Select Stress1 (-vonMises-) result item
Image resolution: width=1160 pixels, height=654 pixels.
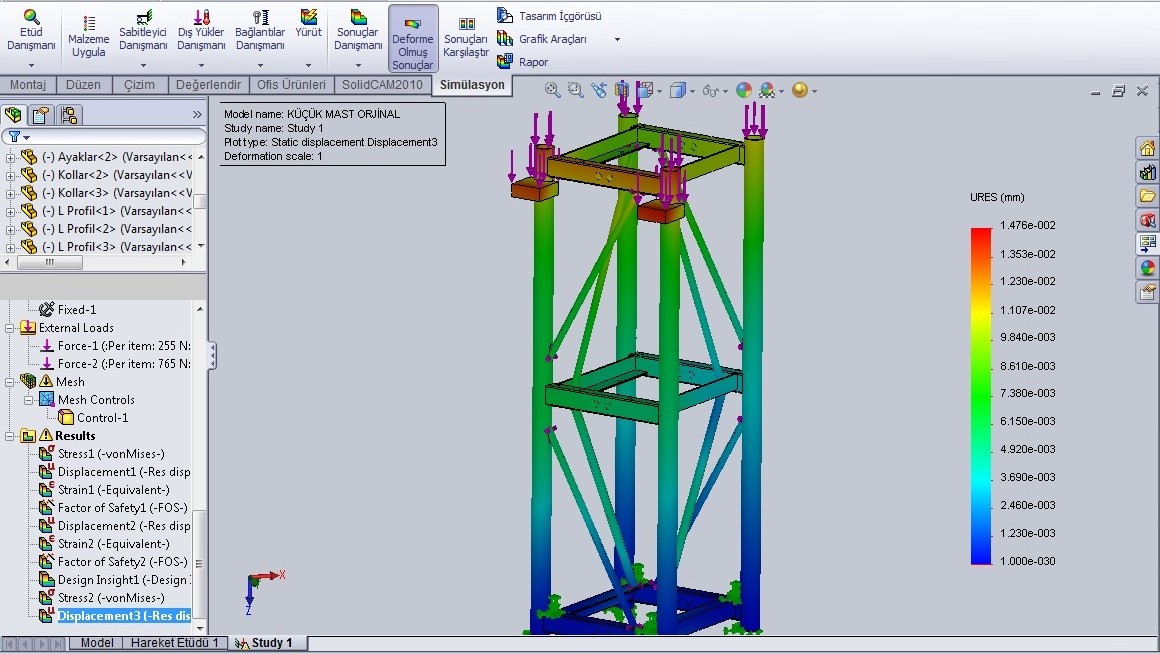110,454
